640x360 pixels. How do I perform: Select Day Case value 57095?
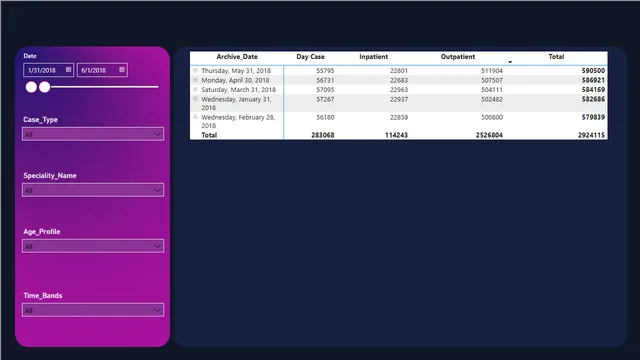[325, 89]
